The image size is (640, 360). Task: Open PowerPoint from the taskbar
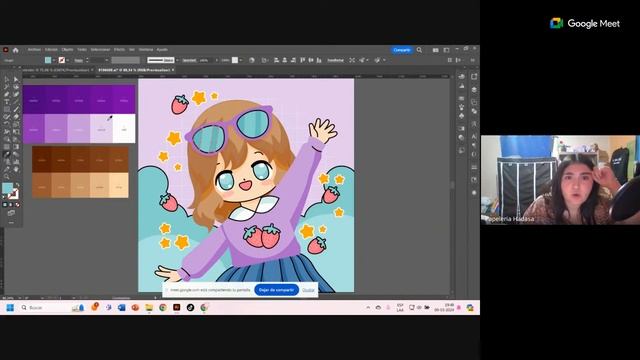[x=135, y=307]
